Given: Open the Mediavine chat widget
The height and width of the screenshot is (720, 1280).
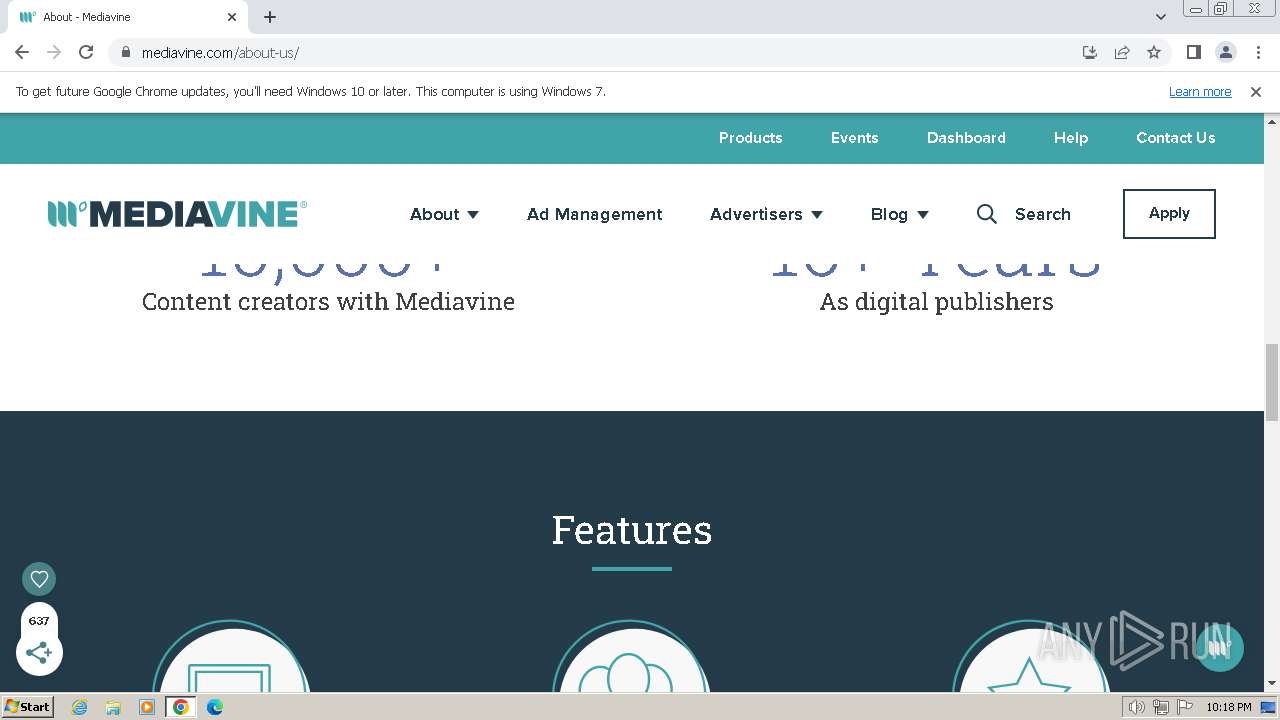Looking at the screenshot, I should 1219,647.
